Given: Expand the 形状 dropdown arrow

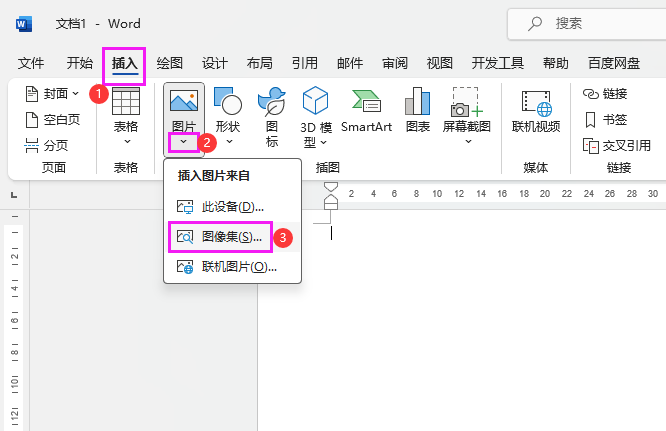Looking at the screenshot, I should (229, 142).
